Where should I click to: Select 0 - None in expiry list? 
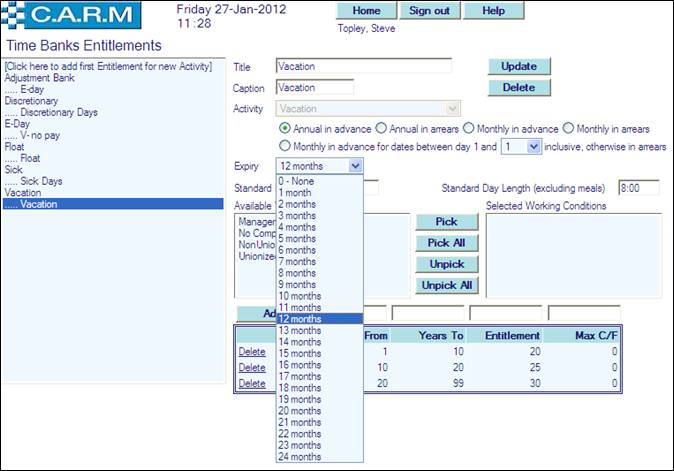pos(301,181)
